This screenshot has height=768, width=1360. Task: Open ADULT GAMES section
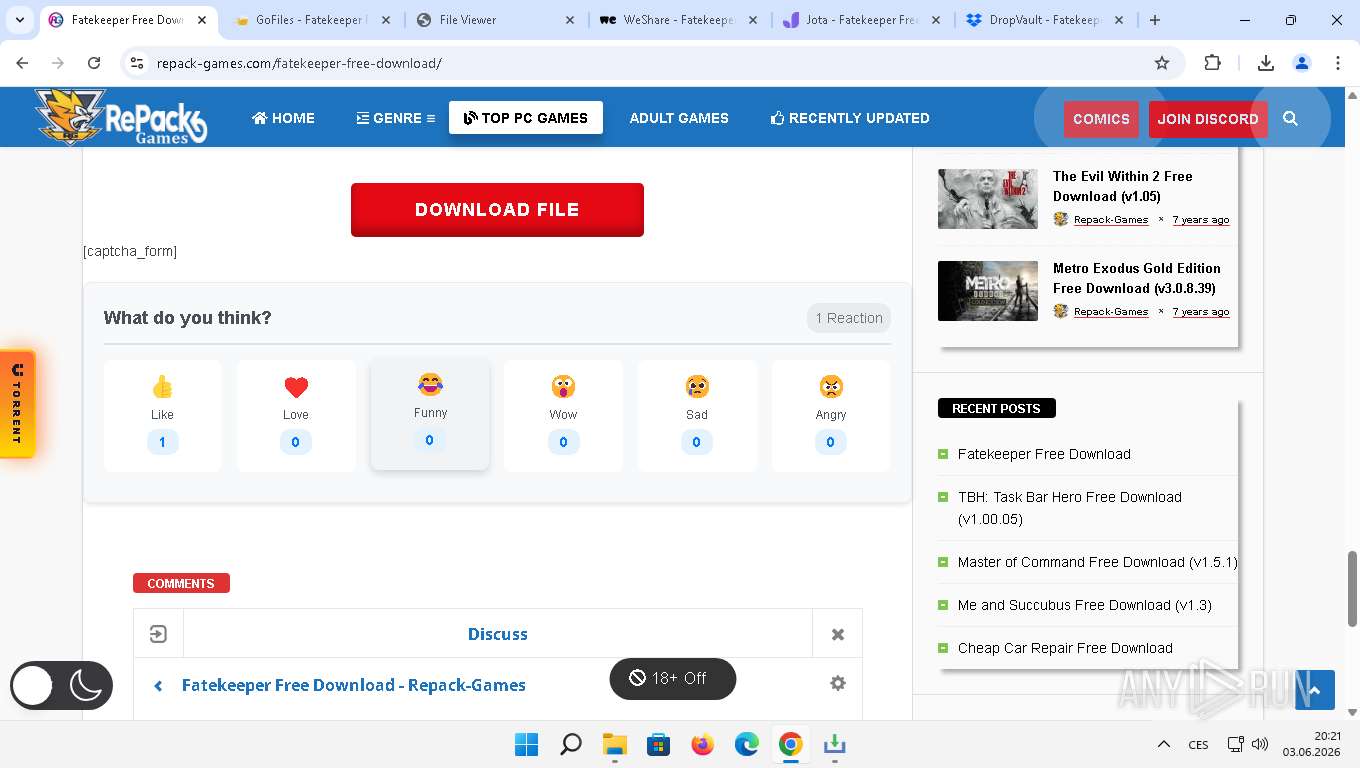pyautogui.click(x=679, y=118)
